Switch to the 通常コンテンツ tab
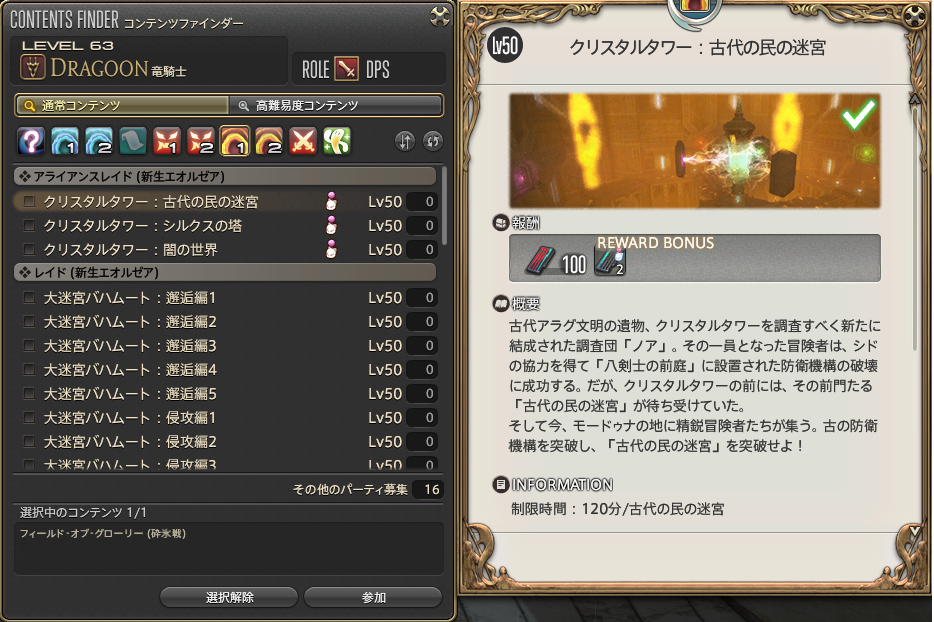 (x=122, y=105)
